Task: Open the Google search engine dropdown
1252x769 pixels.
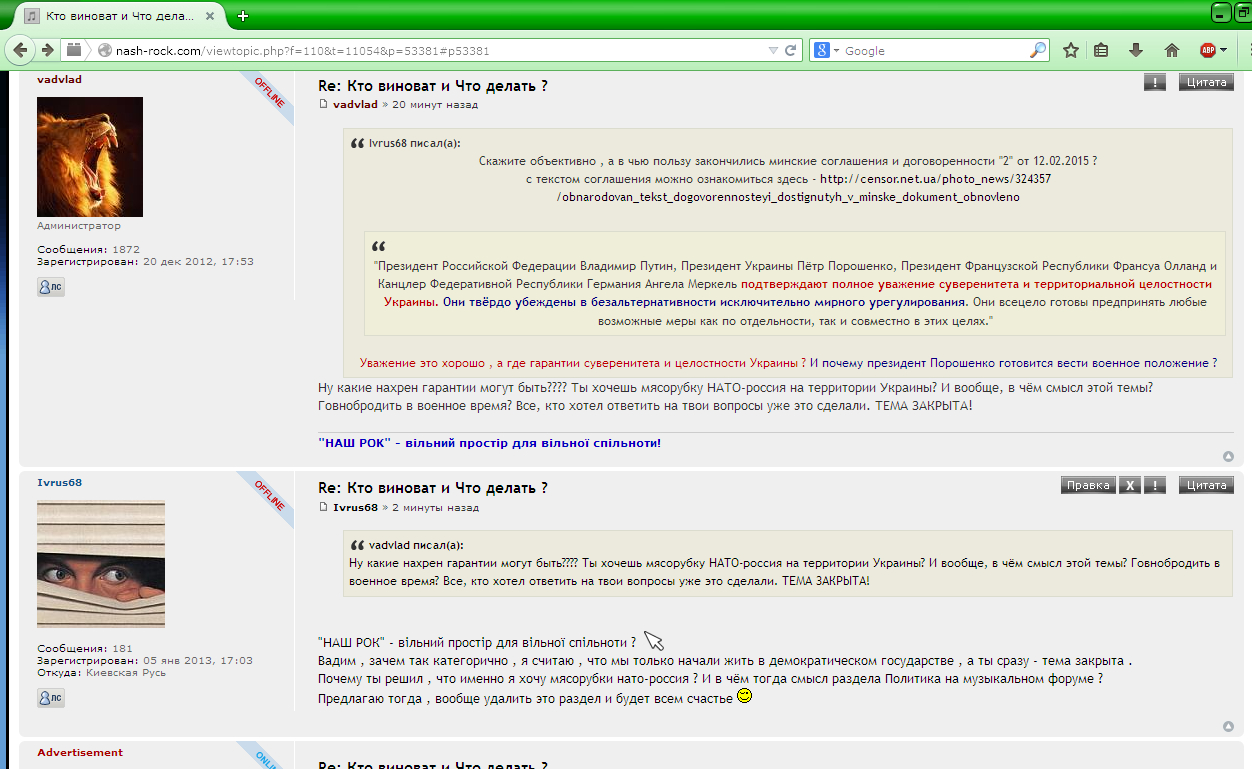Action: pos(826,50)
